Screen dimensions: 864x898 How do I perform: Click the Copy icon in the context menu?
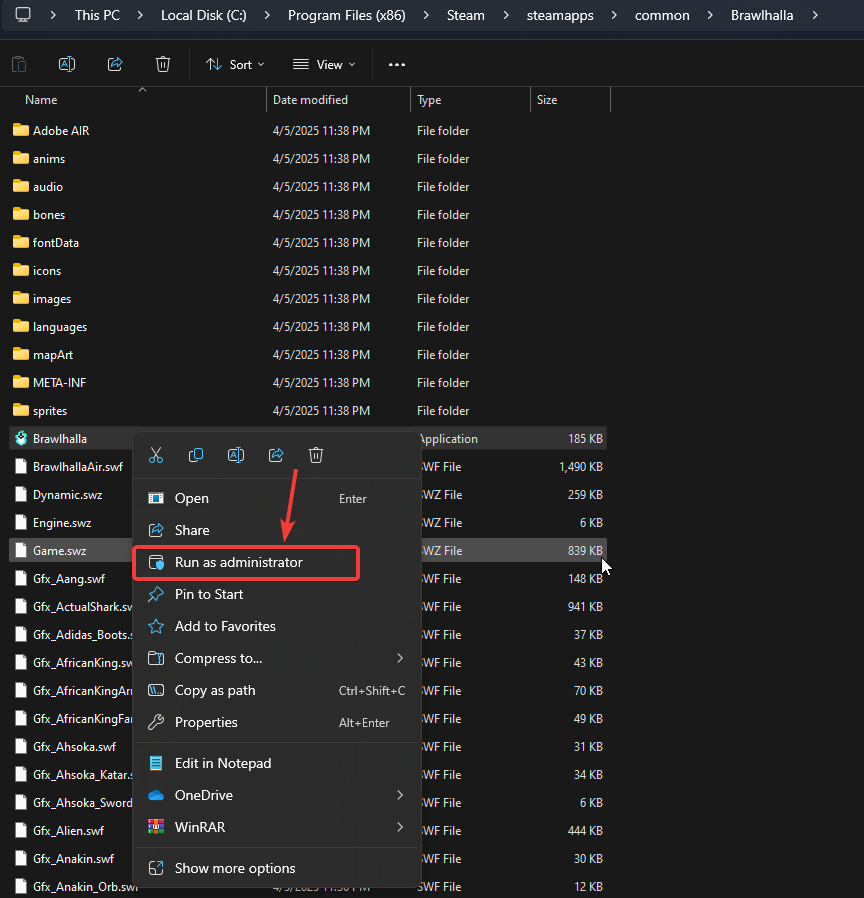pyautogui.click(x=196, y=455)
